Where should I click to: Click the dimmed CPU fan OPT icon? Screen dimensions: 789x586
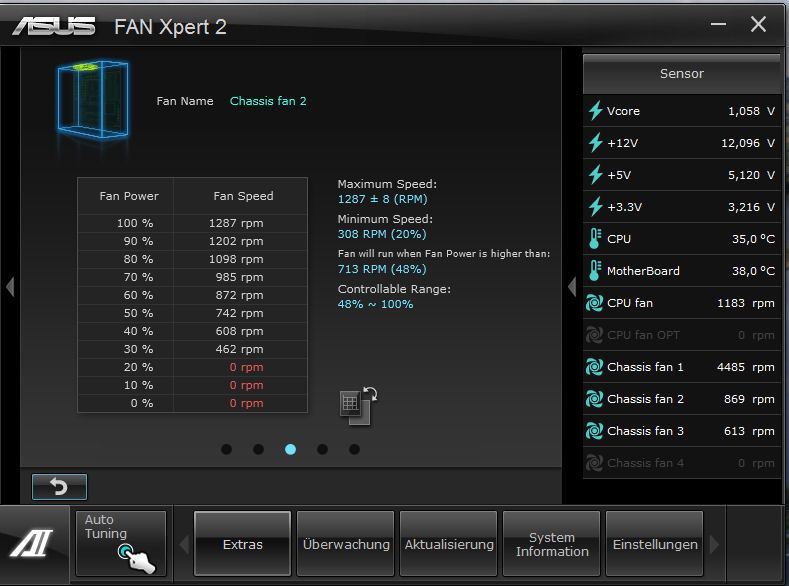594,335
